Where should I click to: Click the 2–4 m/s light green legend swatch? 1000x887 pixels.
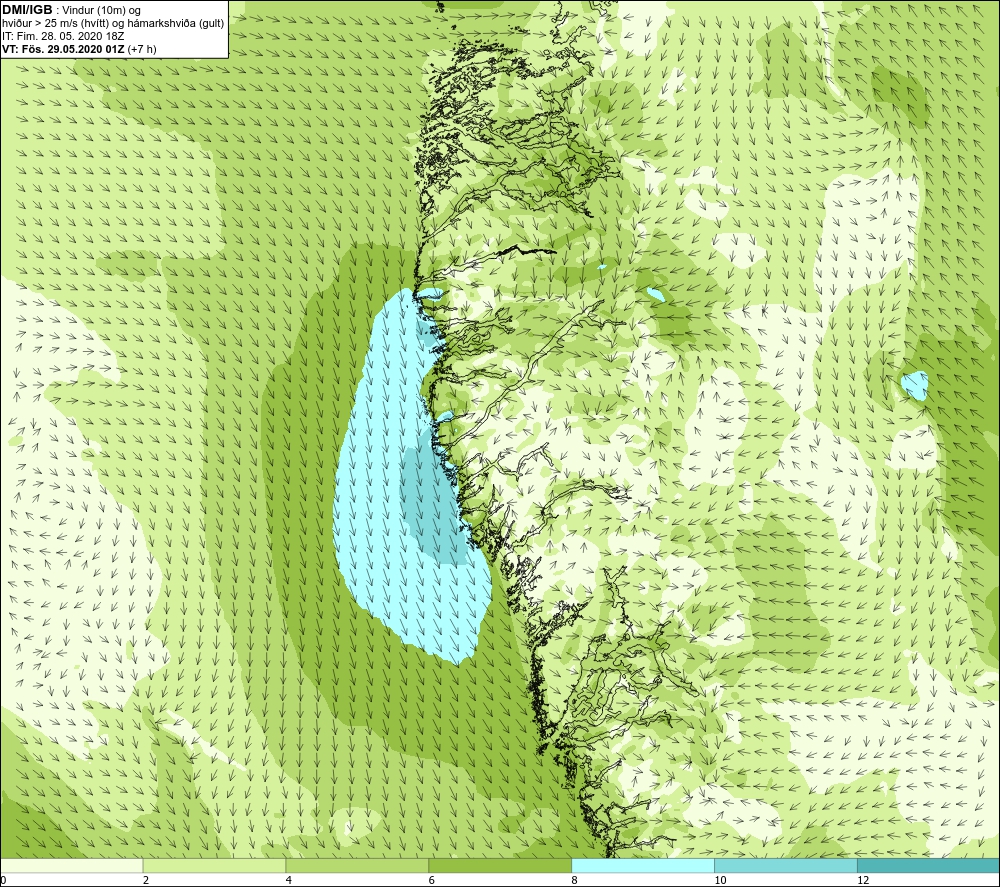tap(214, 865)
